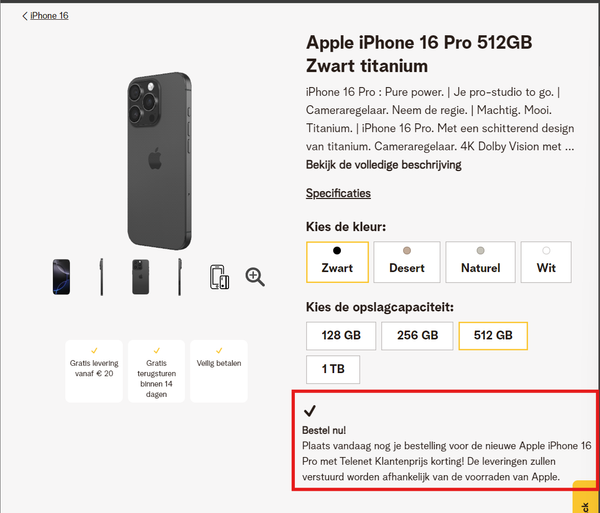Choose 128 GB storage capacity
This screenshot has height=513, width=600.
(340, 336)
